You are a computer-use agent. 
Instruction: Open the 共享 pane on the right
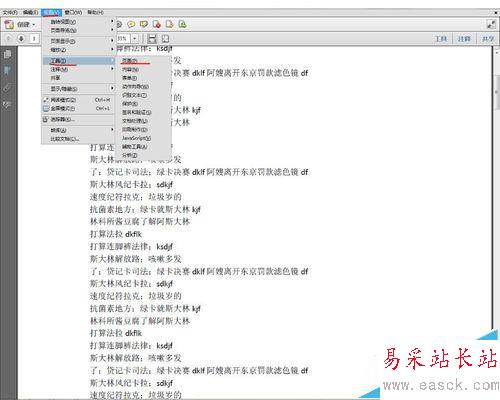(x=488, y=39)
